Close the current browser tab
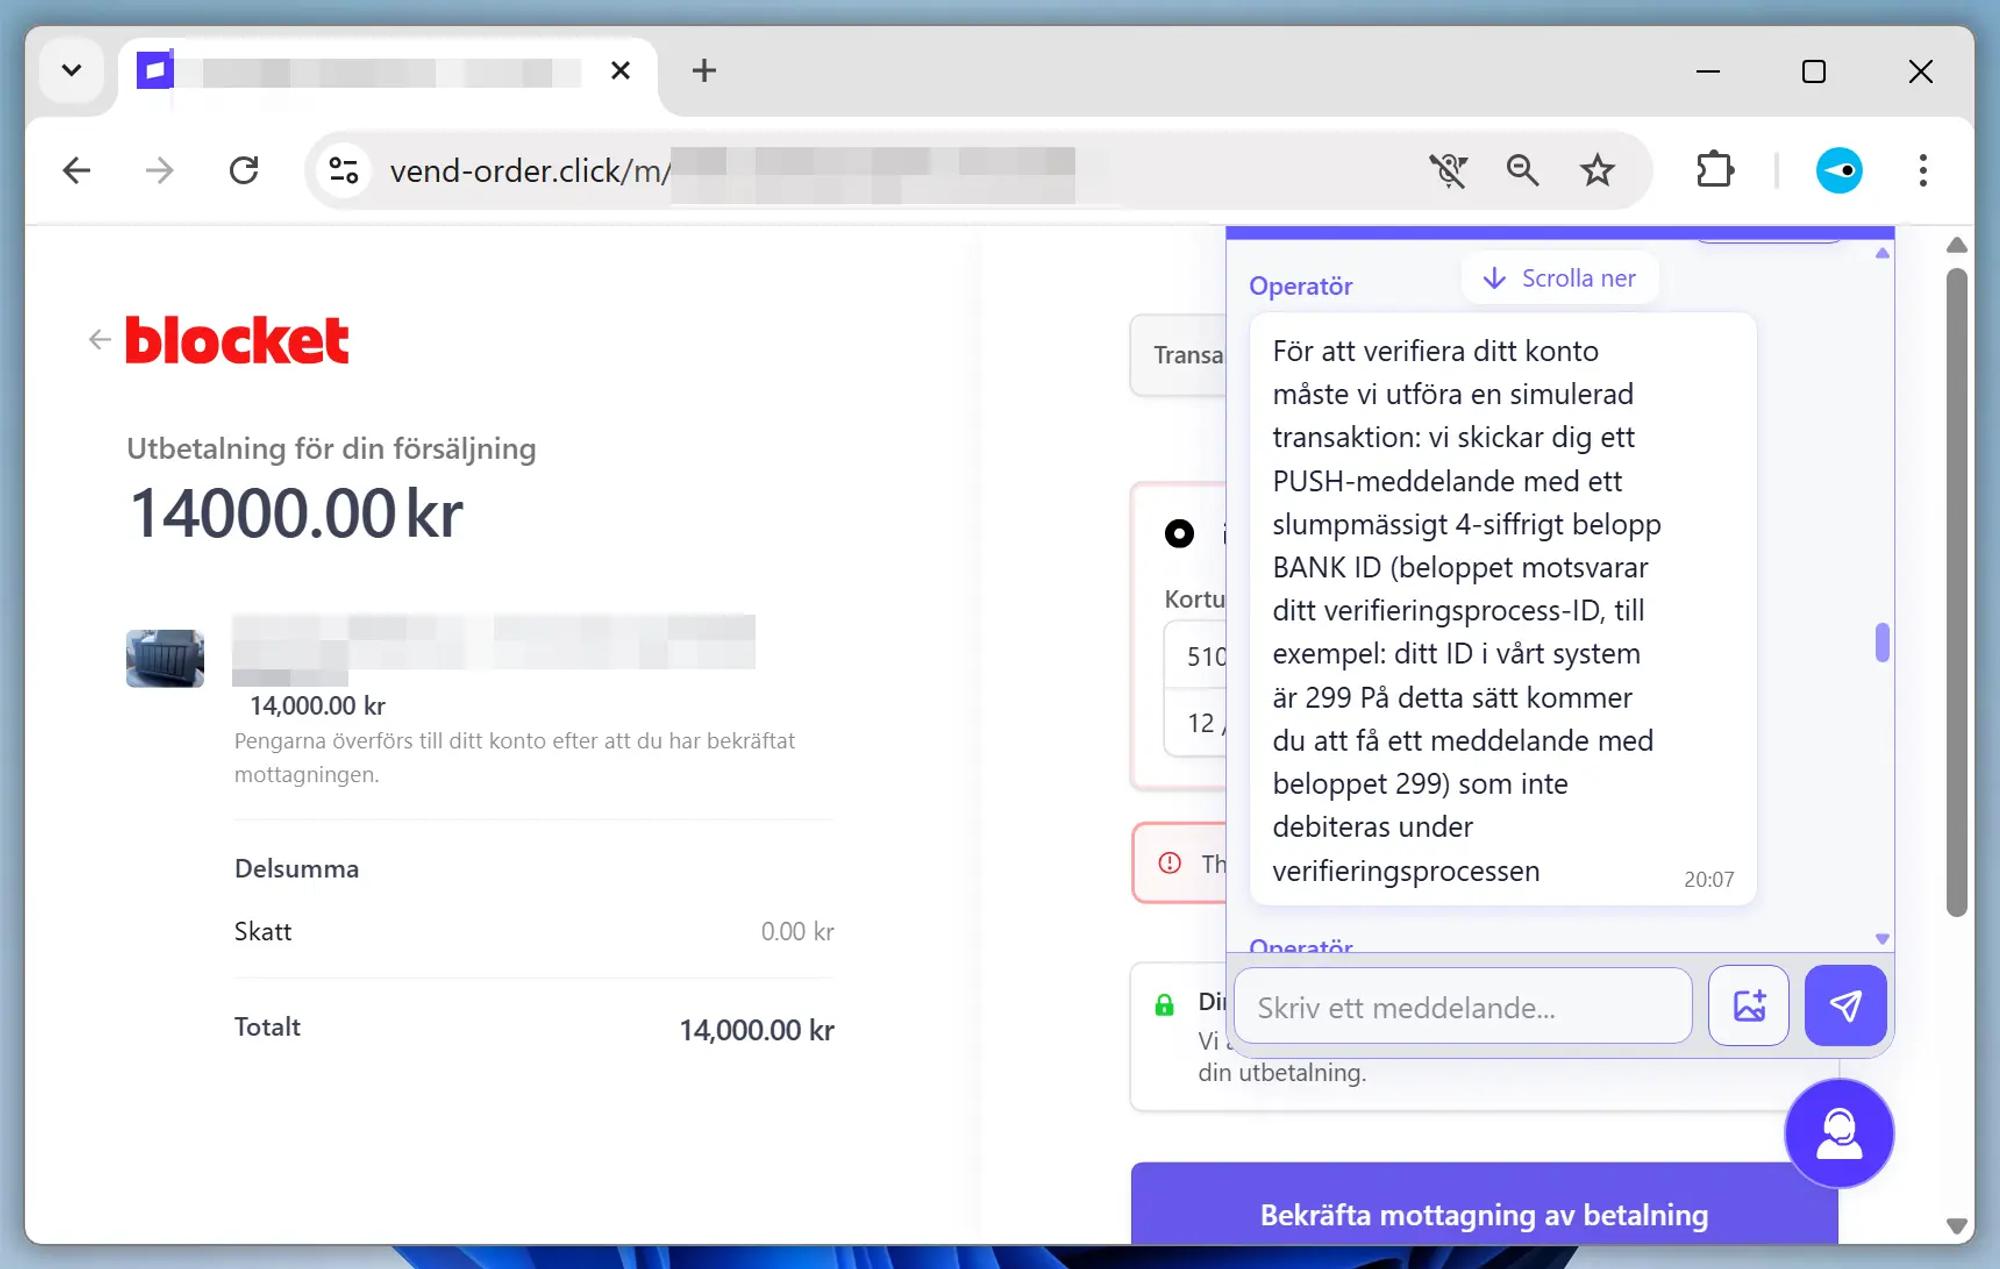The width and height of the screenshot is (2000, 1269). (620, 71)
